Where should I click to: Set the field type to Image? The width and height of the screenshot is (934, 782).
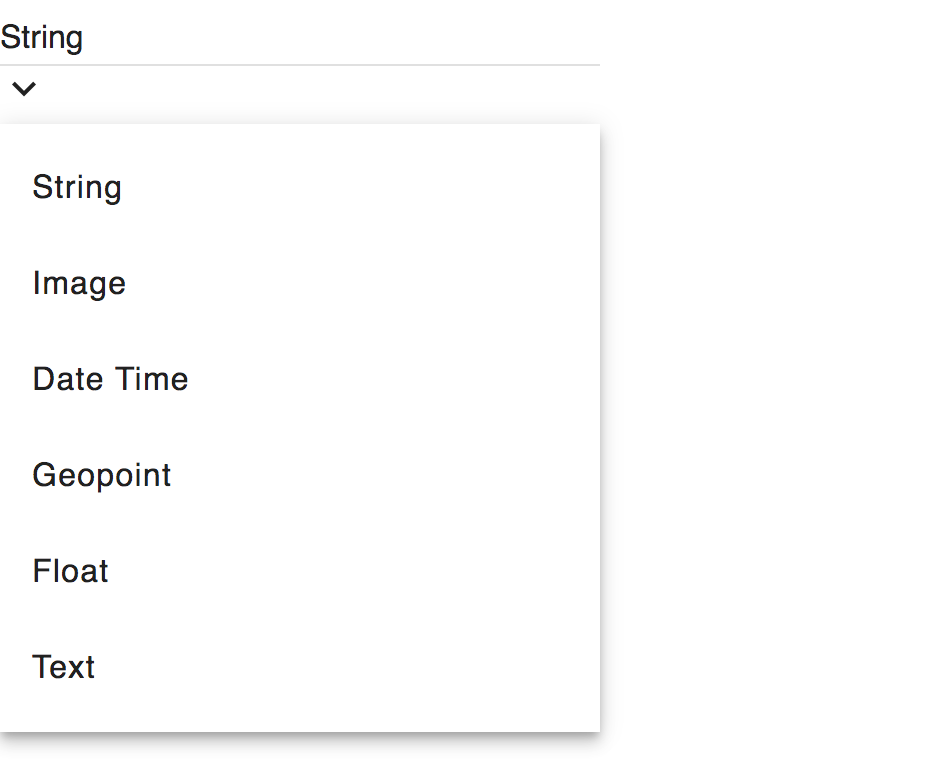[x=79, y=283]
